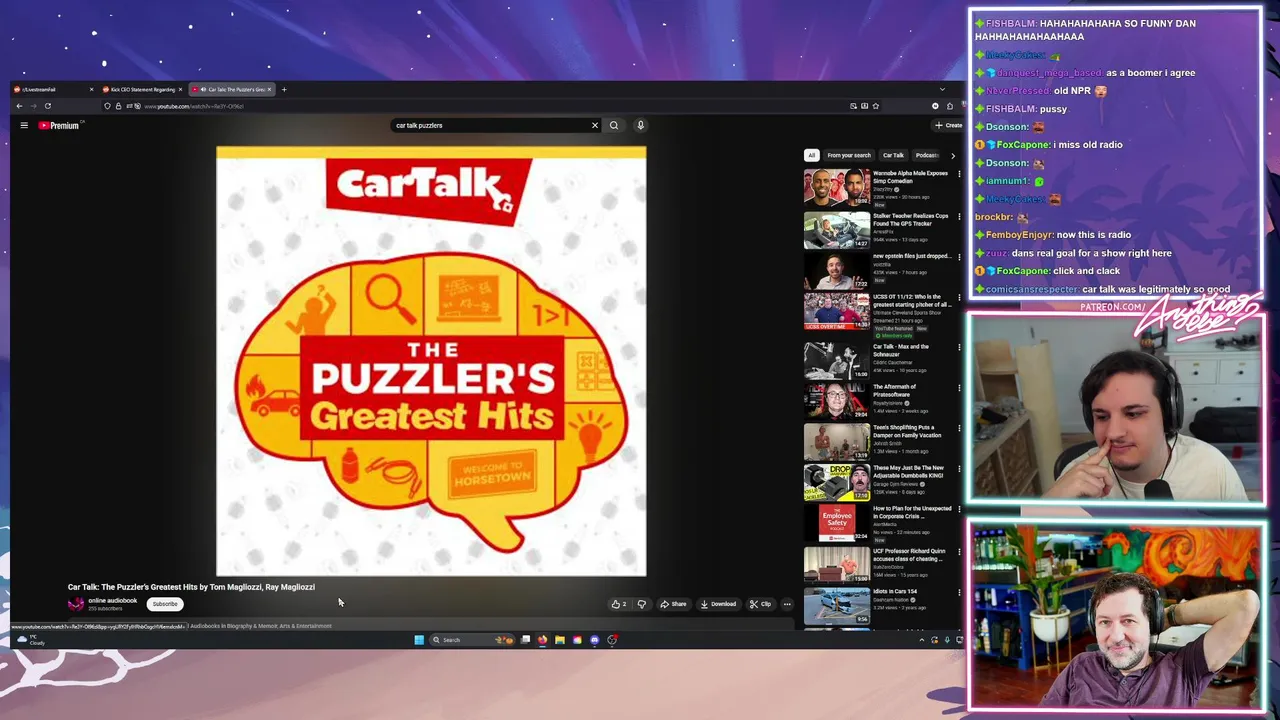This screenshot has height=720, width=1280.
Task: Open 'Car Talk - Max and the Schnauzer' thumbnail
Action: (837, 361)
